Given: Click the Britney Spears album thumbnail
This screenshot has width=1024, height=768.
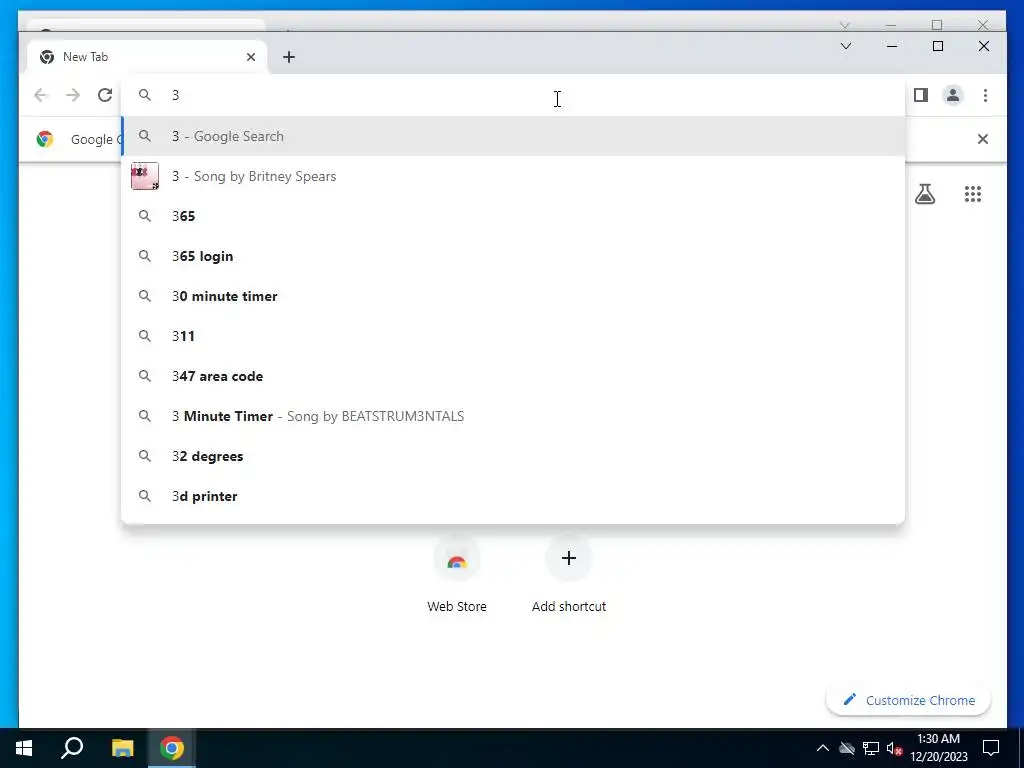Looking at the screenshot, I should (x=145, y=176).
